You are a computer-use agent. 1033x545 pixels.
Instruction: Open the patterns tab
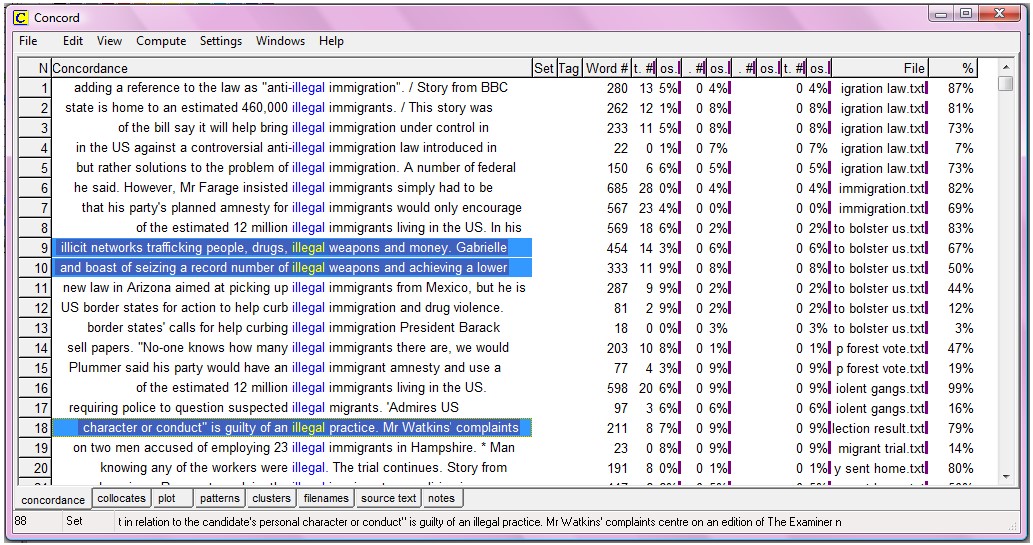click(219, 498)
